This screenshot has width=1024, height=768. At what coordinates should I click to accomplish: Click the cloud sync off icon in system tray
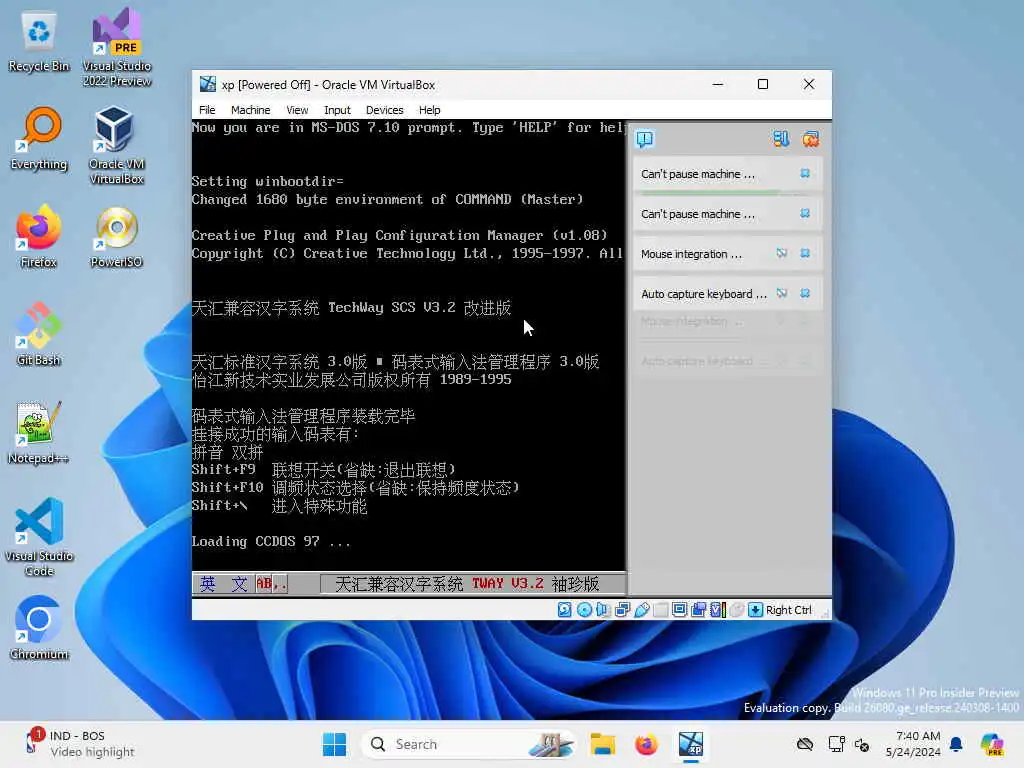pos(805,744)
